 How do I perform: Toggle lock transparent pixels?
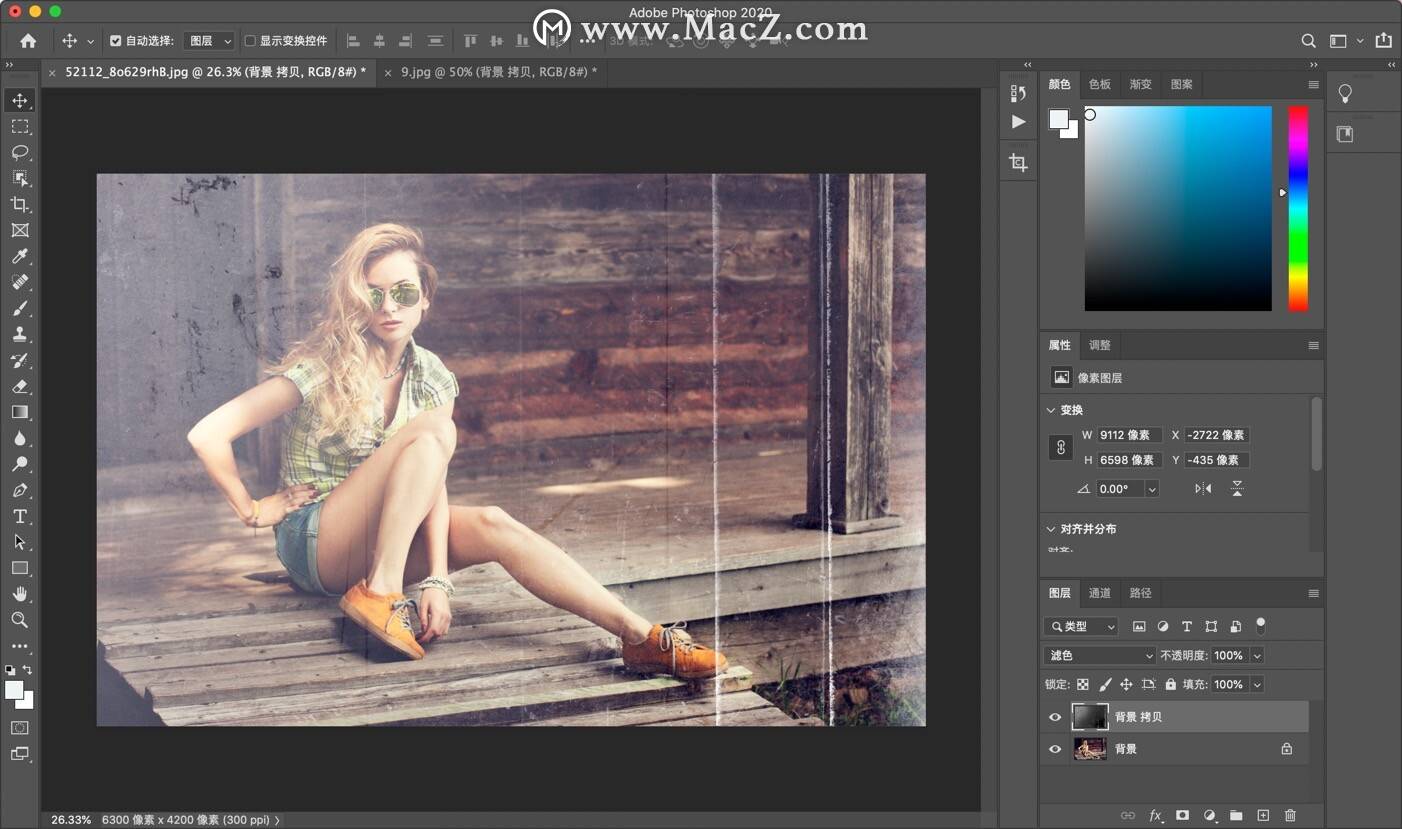1082,685
